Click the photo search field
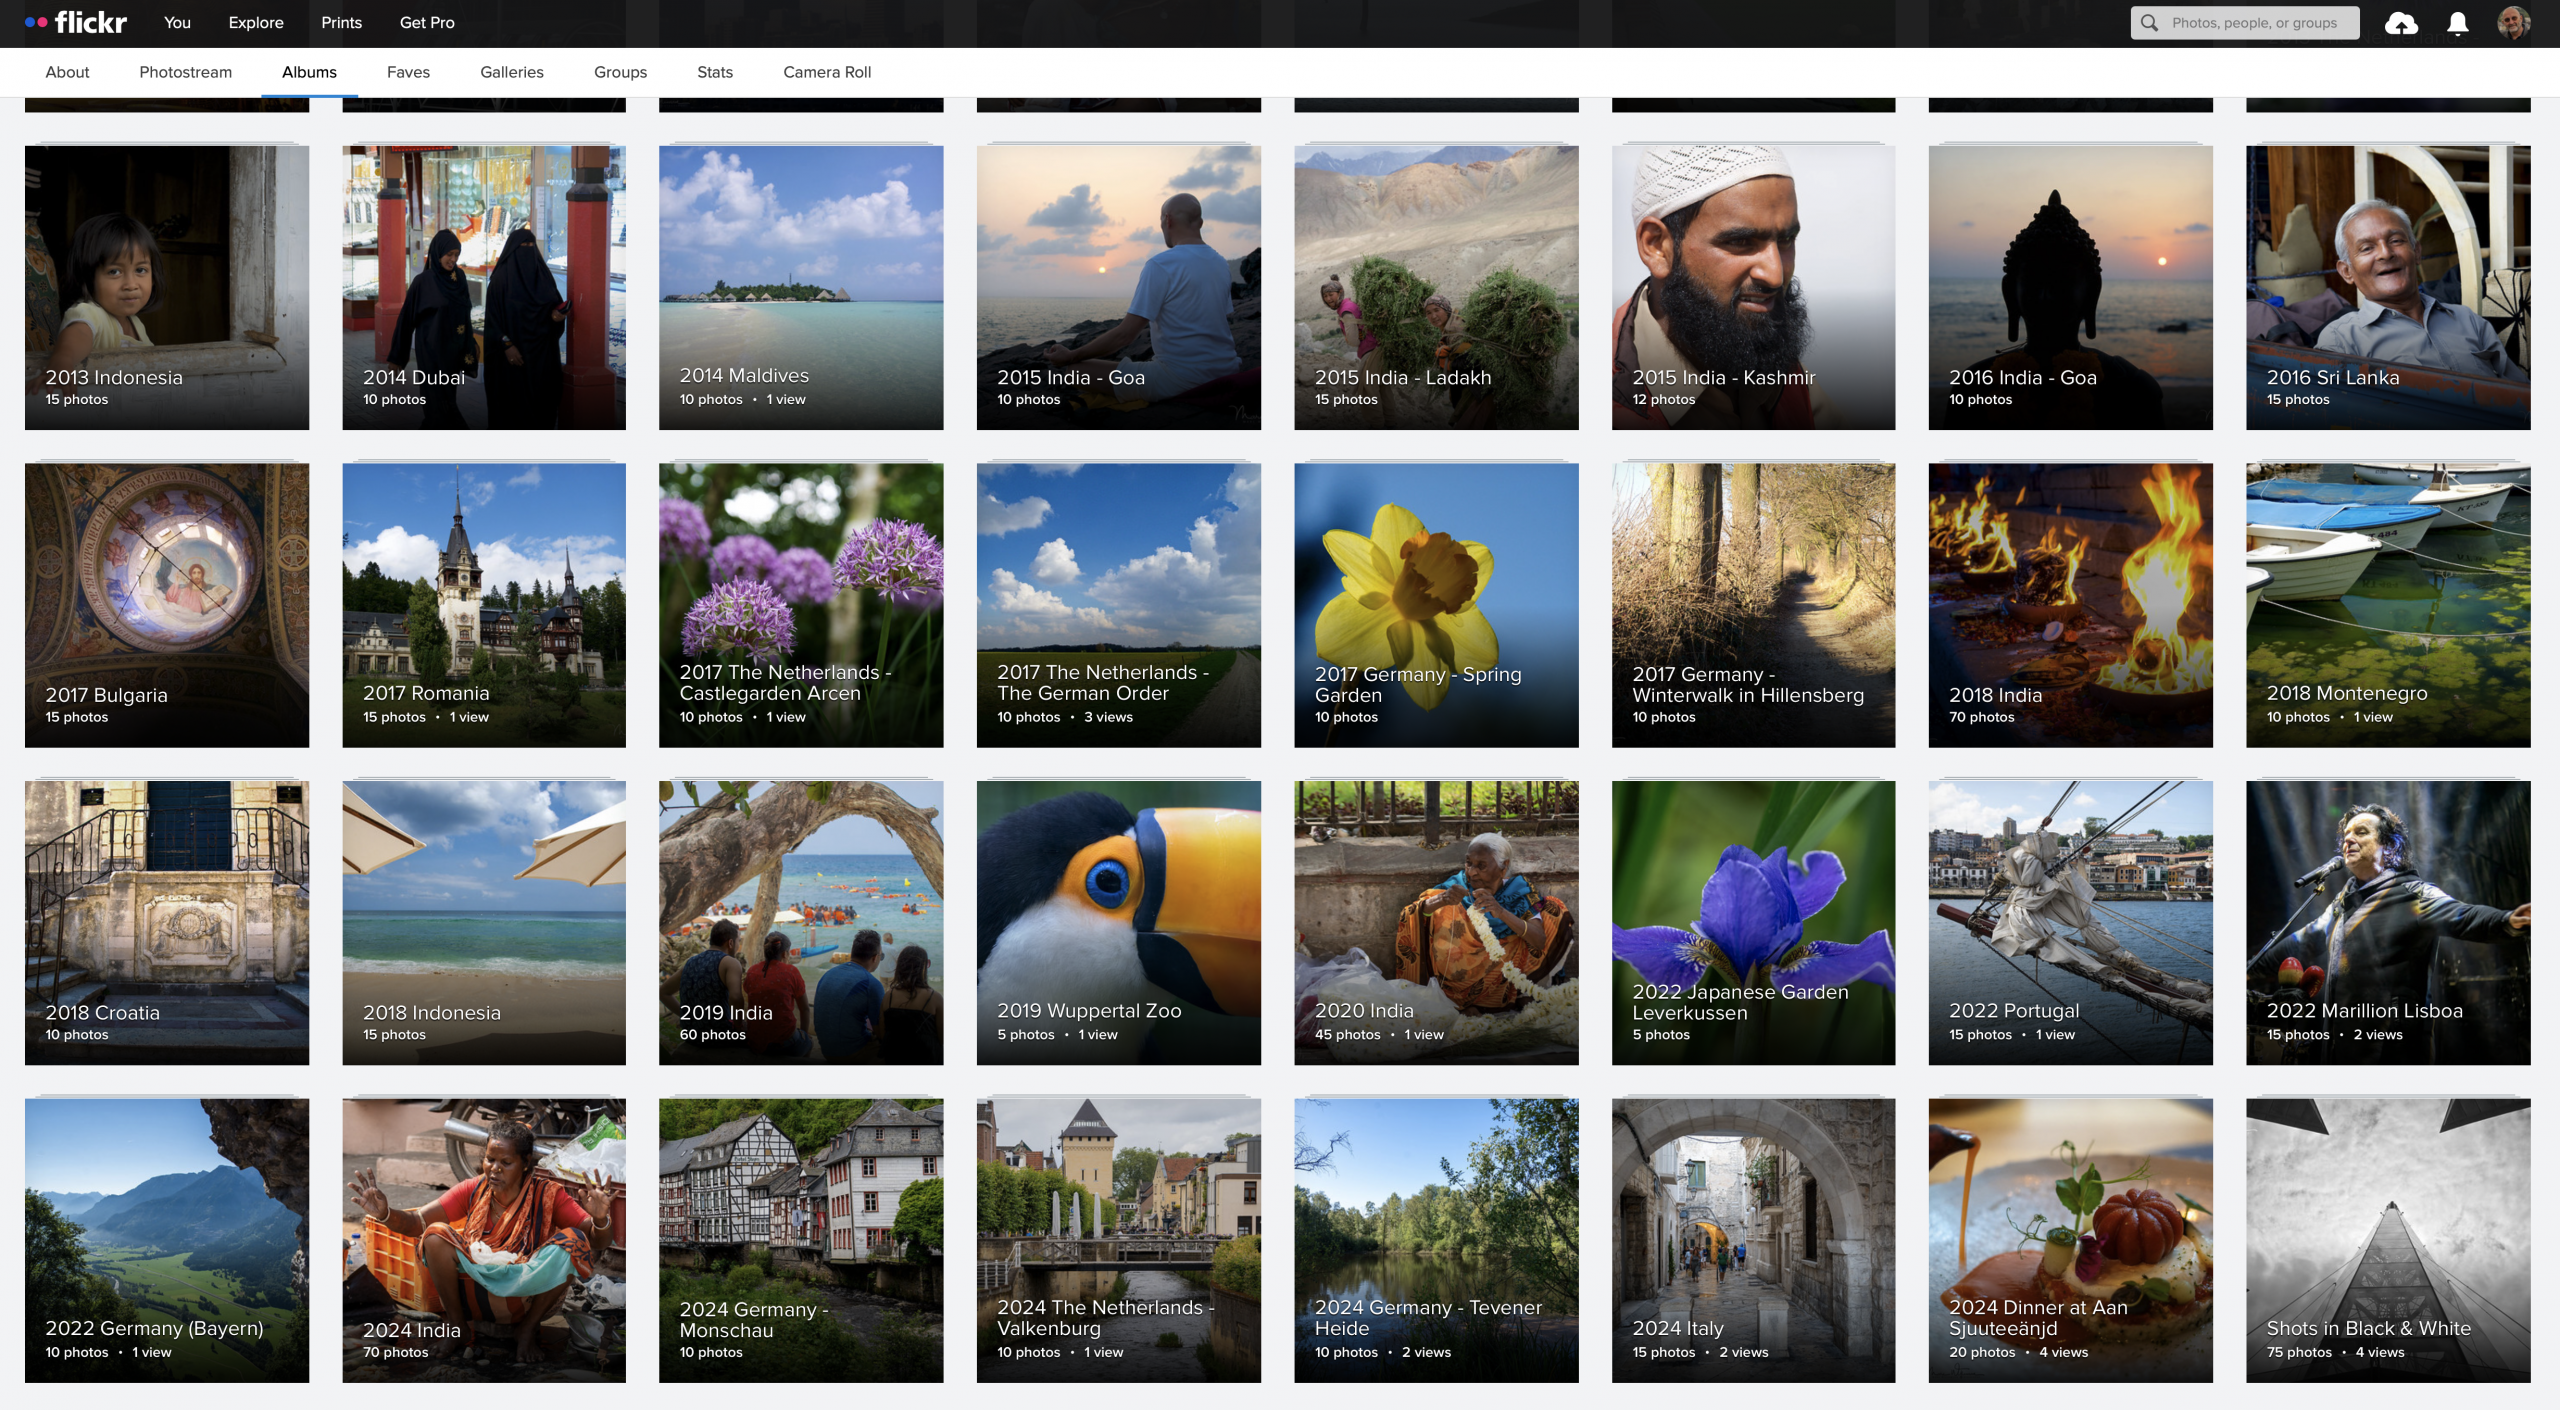 tap(2254, 23)
